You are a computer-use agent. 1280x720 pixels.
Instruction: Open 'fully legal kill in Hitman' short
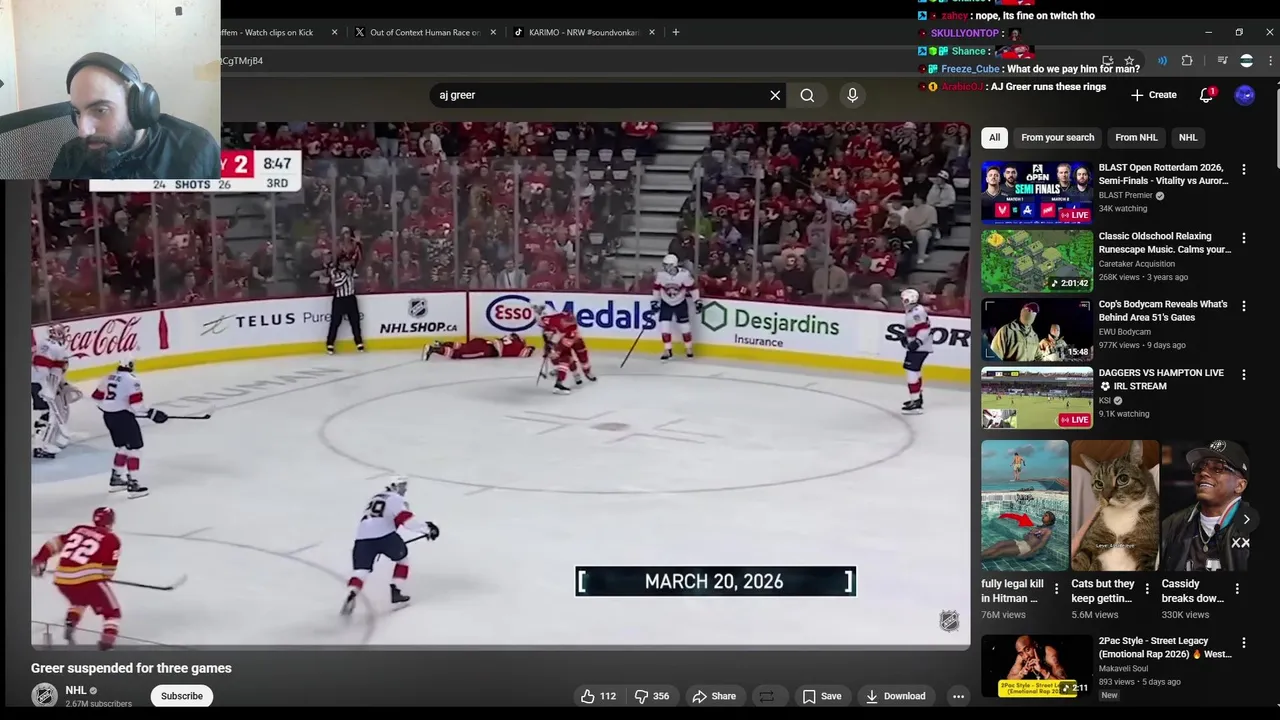pos(1024,506)
